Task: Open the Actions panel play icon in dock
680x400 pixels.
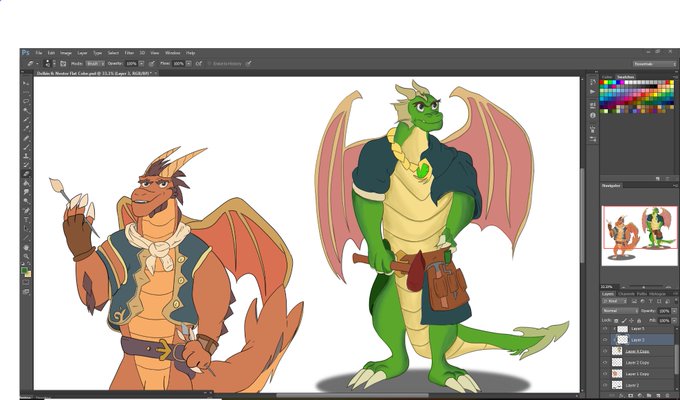Action: coord(592,92)
